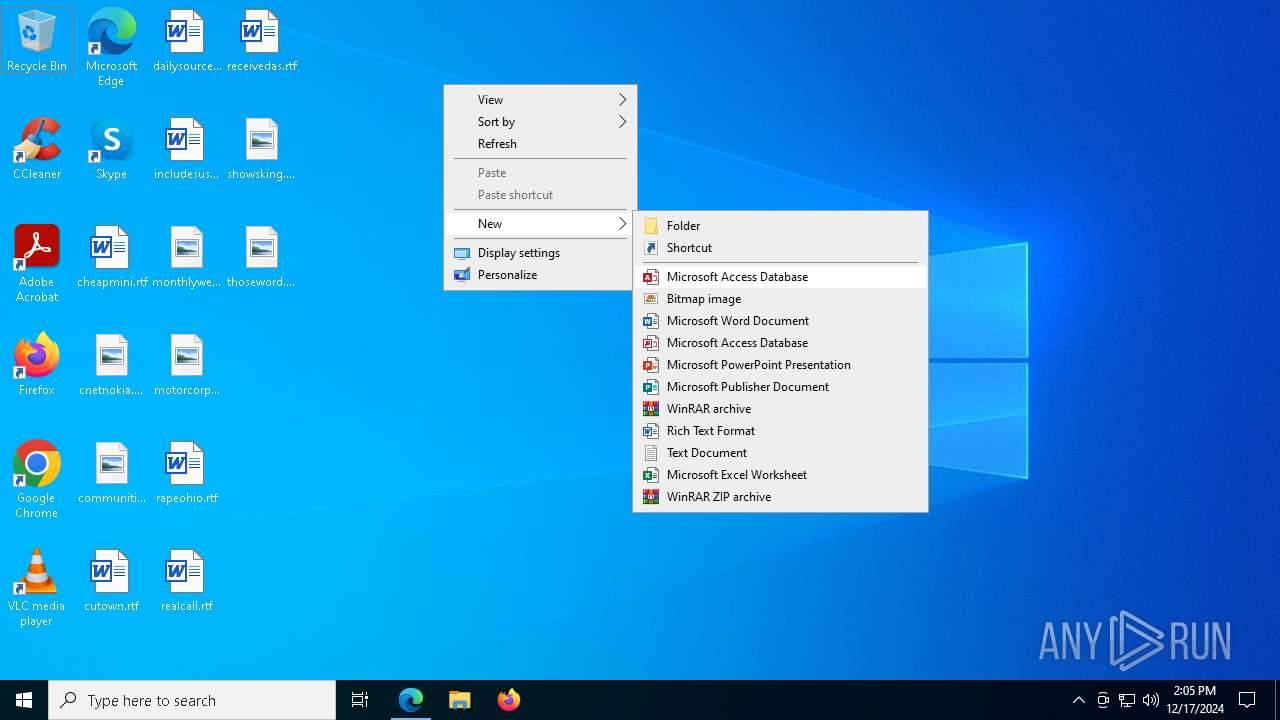Screen dimensions: 1280x720
Task: Create a new Bitmap image
Action: point(780,299)
